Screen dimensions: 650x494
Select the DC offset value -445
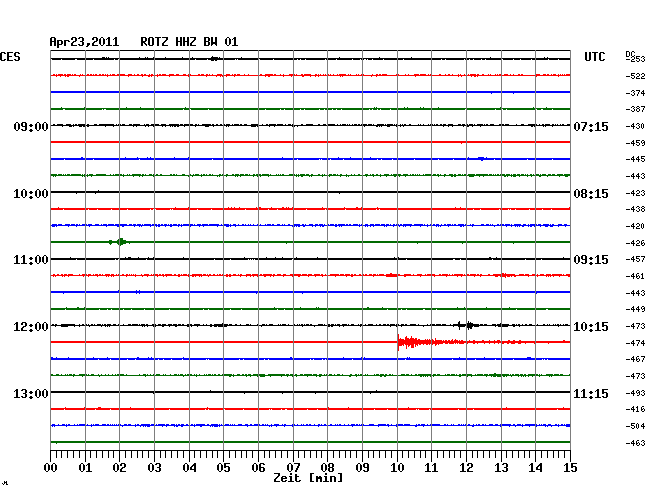635,159
